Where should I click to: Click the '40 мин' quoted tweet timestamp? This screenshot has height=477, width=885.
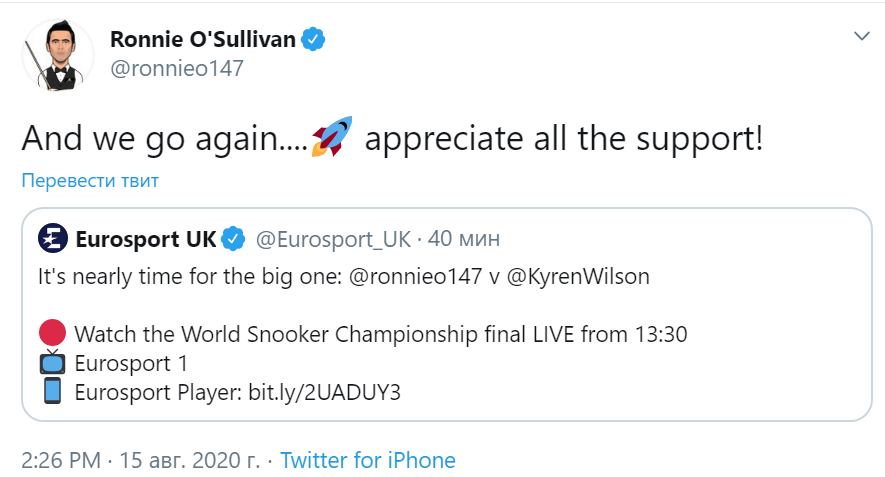tap(464, 240)
